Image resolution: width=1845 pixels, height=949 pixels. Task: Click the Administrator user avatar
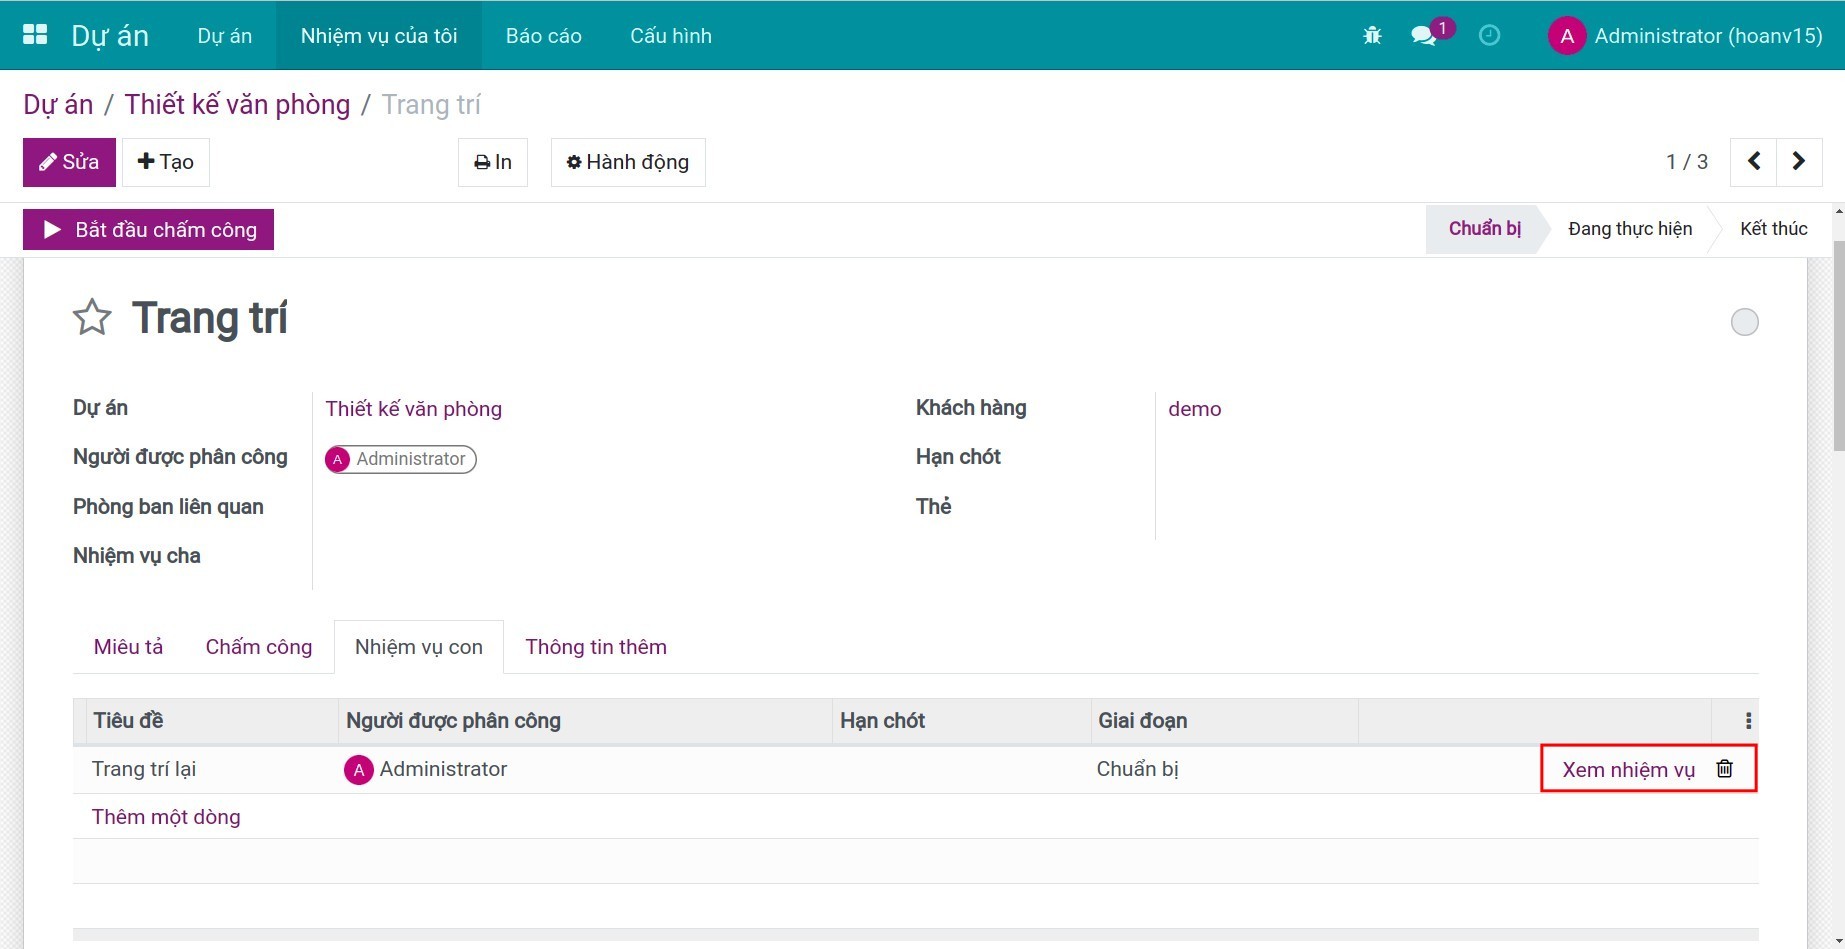(1566, 36)
